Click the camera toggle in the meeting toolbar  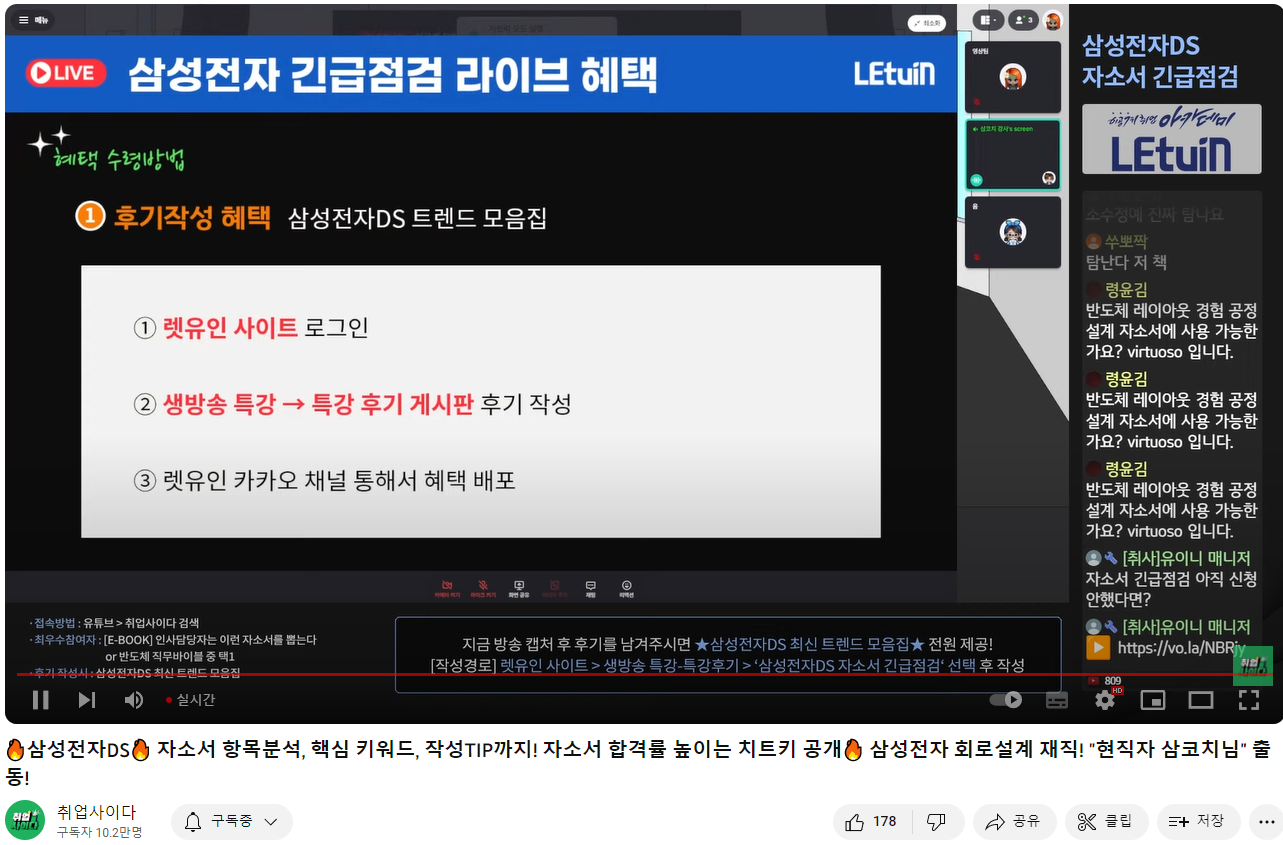pos(446,588)
